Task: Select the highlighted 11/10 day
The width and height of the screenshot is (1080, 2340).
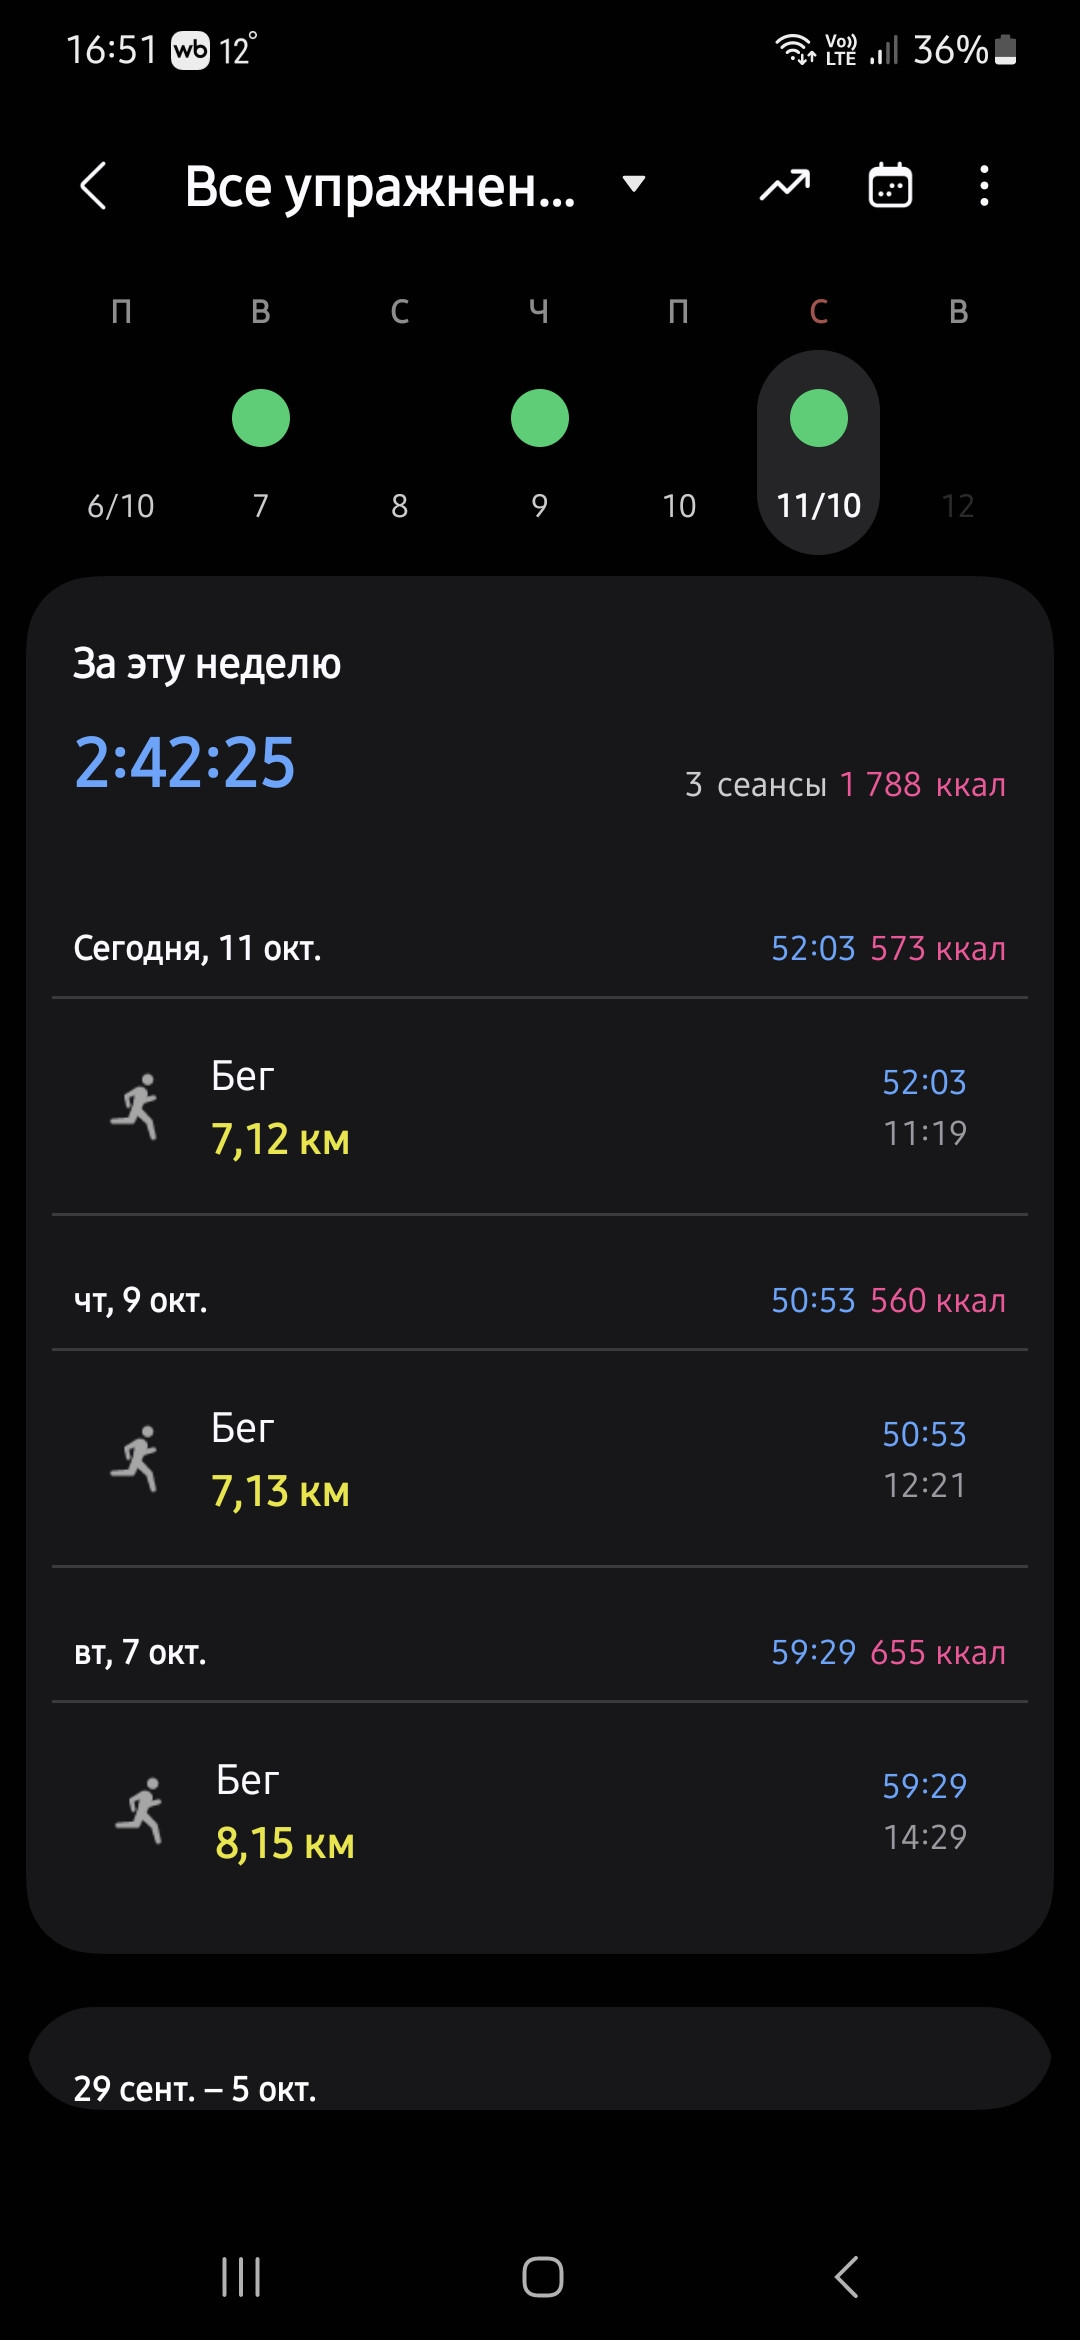Action: [818, 452]
